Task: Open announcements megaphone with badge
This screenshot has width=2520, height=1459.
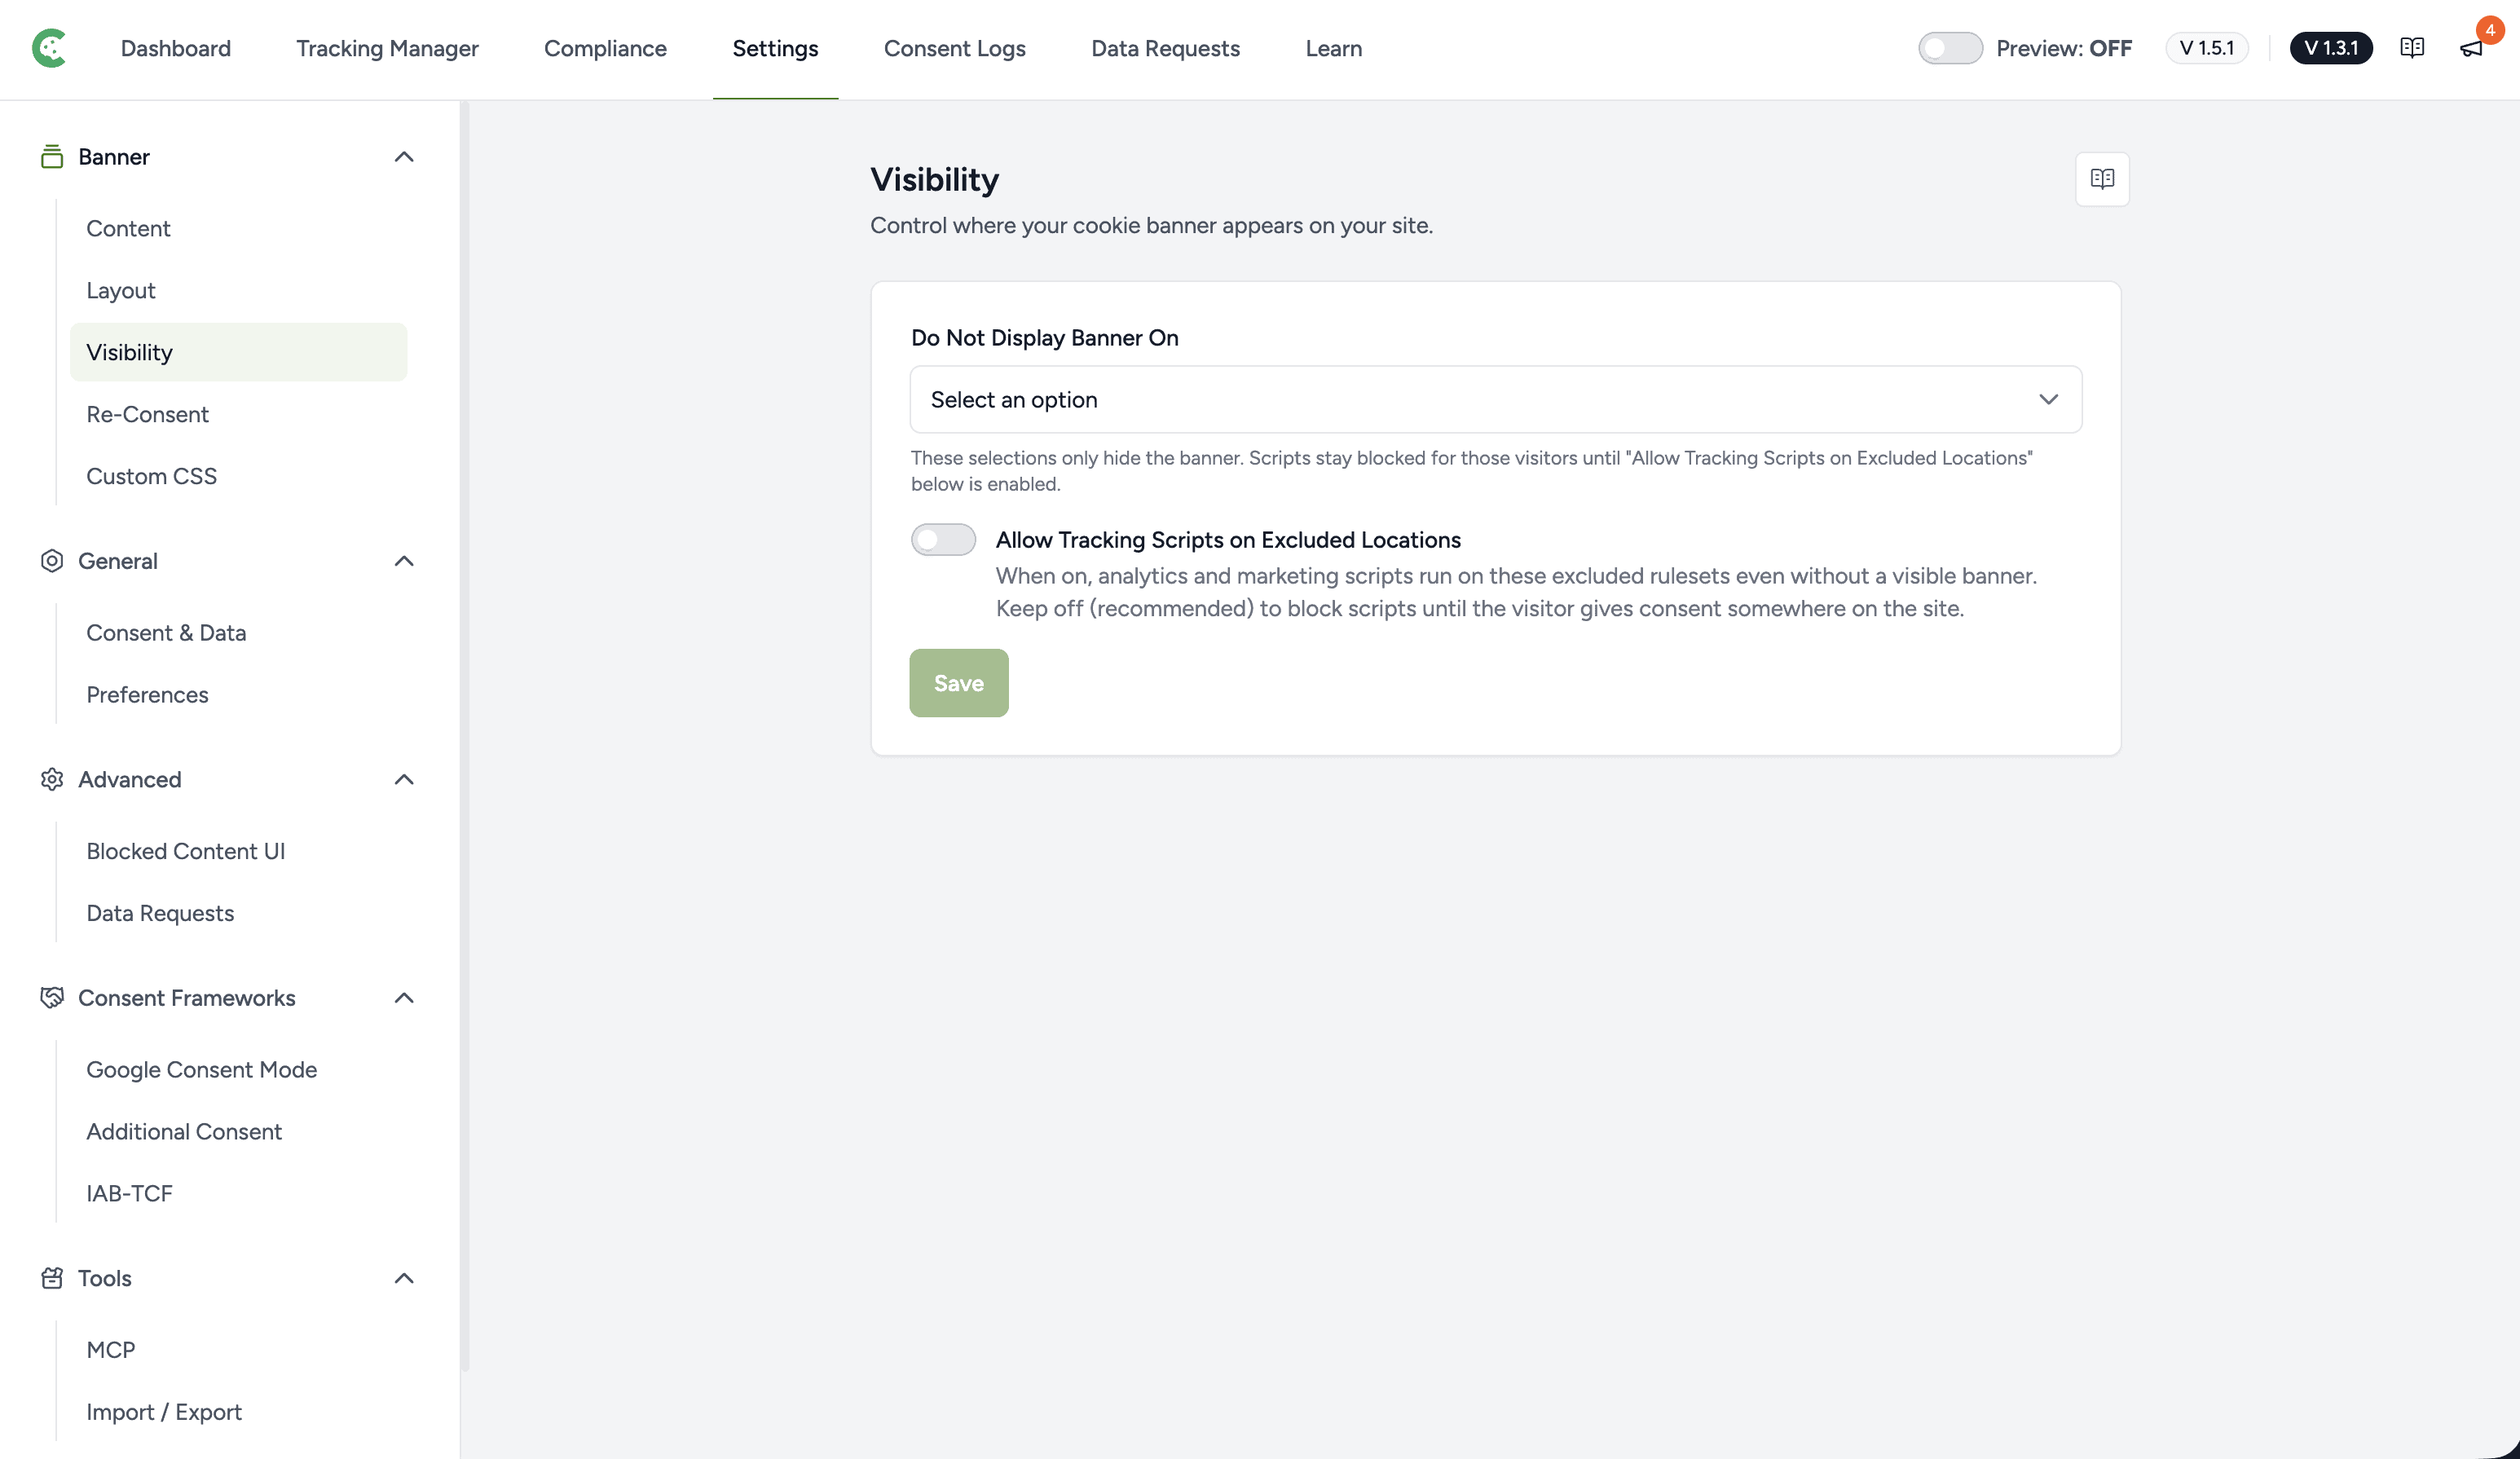Action: 2472,48
